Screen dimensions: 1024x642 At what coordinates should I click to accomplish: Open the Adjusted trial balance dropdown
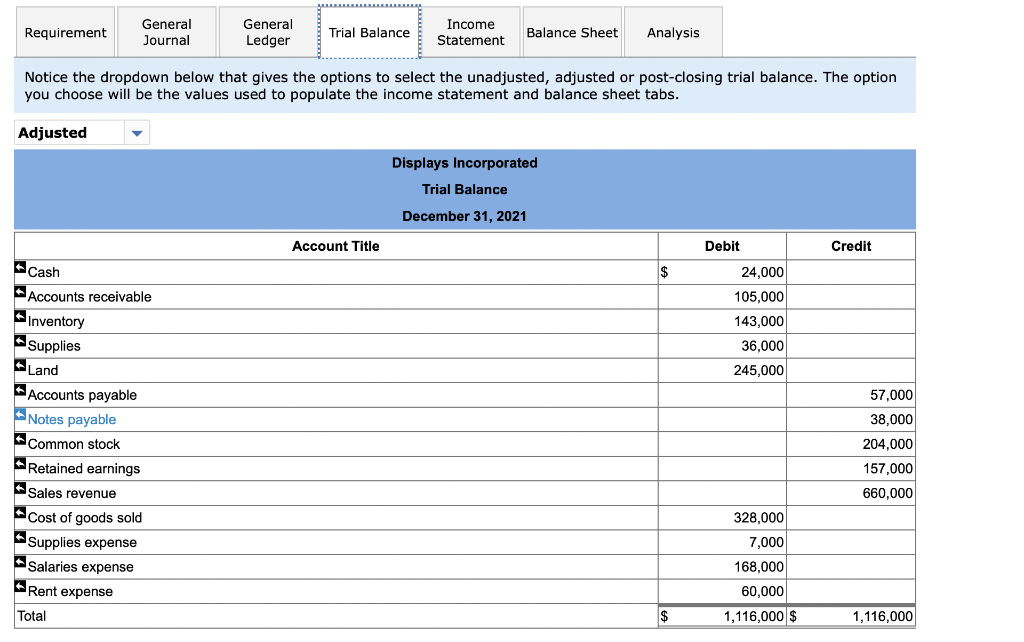click(x=70, y=132)
